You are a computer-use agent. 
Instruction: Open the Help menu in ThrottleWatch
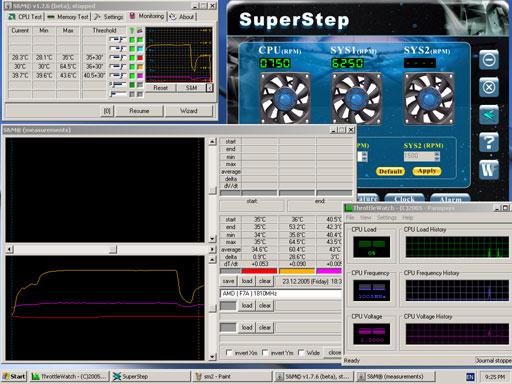407,218
